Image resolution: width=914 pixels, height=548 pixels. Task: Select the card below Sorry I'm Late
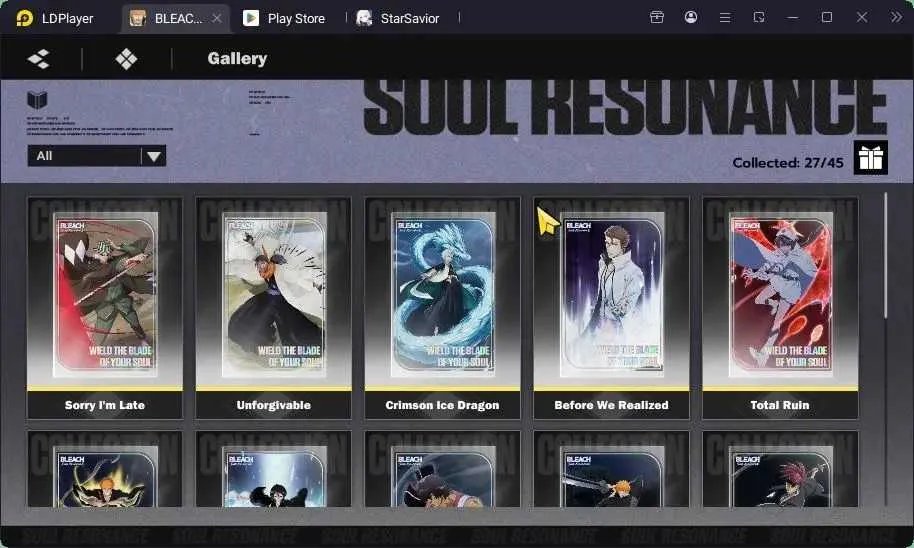coord(105,469)
